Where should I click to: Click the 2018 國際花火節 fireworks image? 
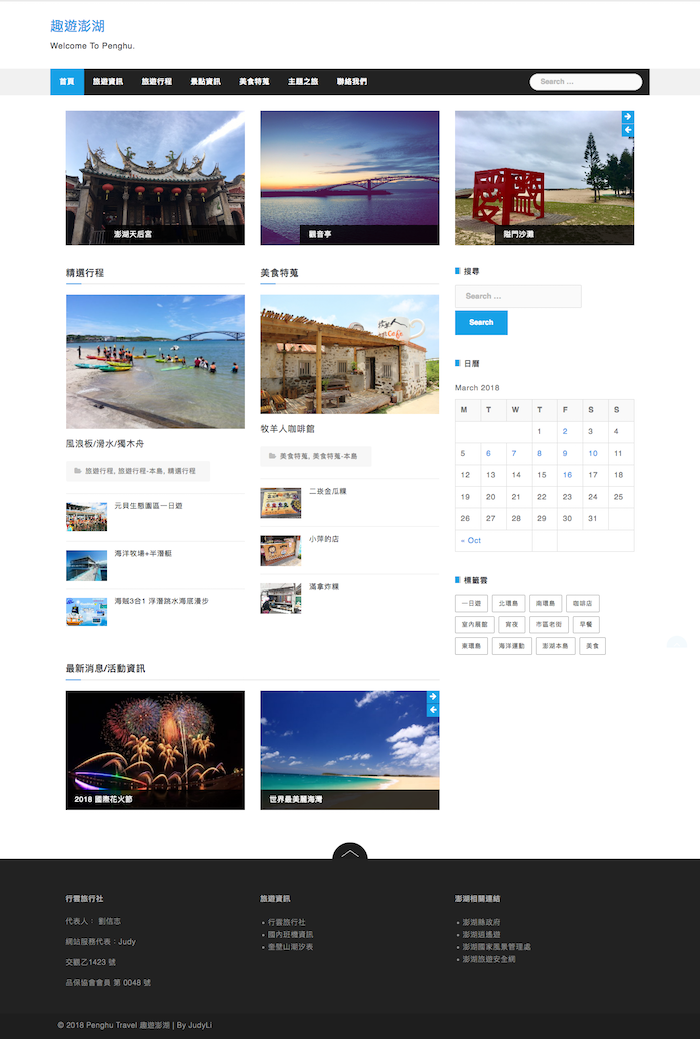coord(155,750)
